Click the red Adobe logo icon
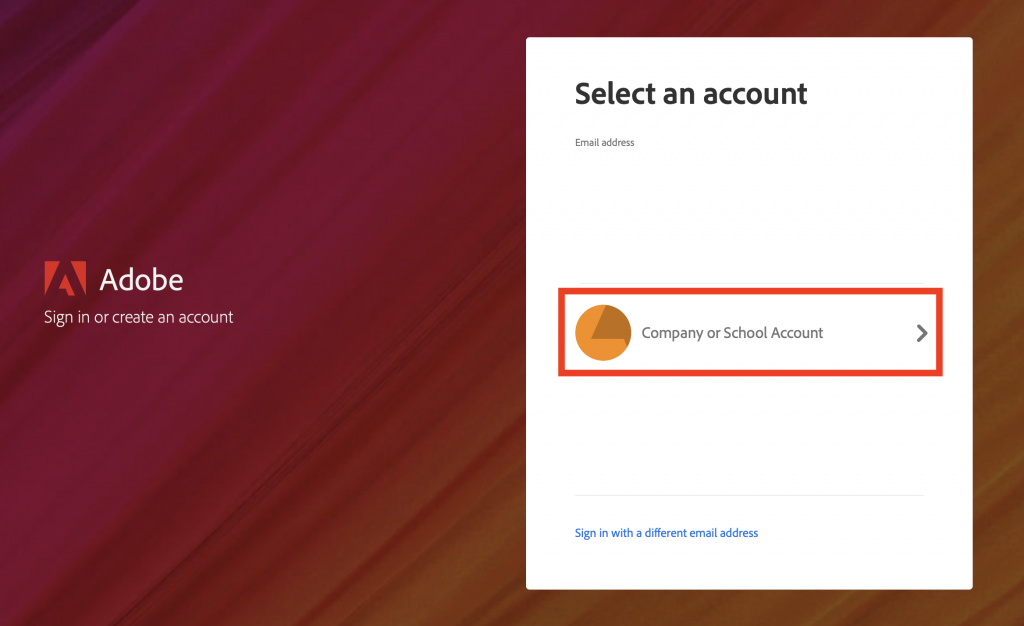 tap(65, 278)
